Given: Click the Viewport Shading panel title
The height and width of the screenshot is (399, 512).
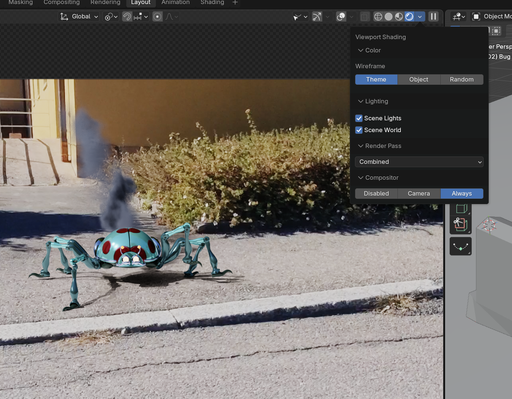Looking at the screenshot, I should [380, 37].
